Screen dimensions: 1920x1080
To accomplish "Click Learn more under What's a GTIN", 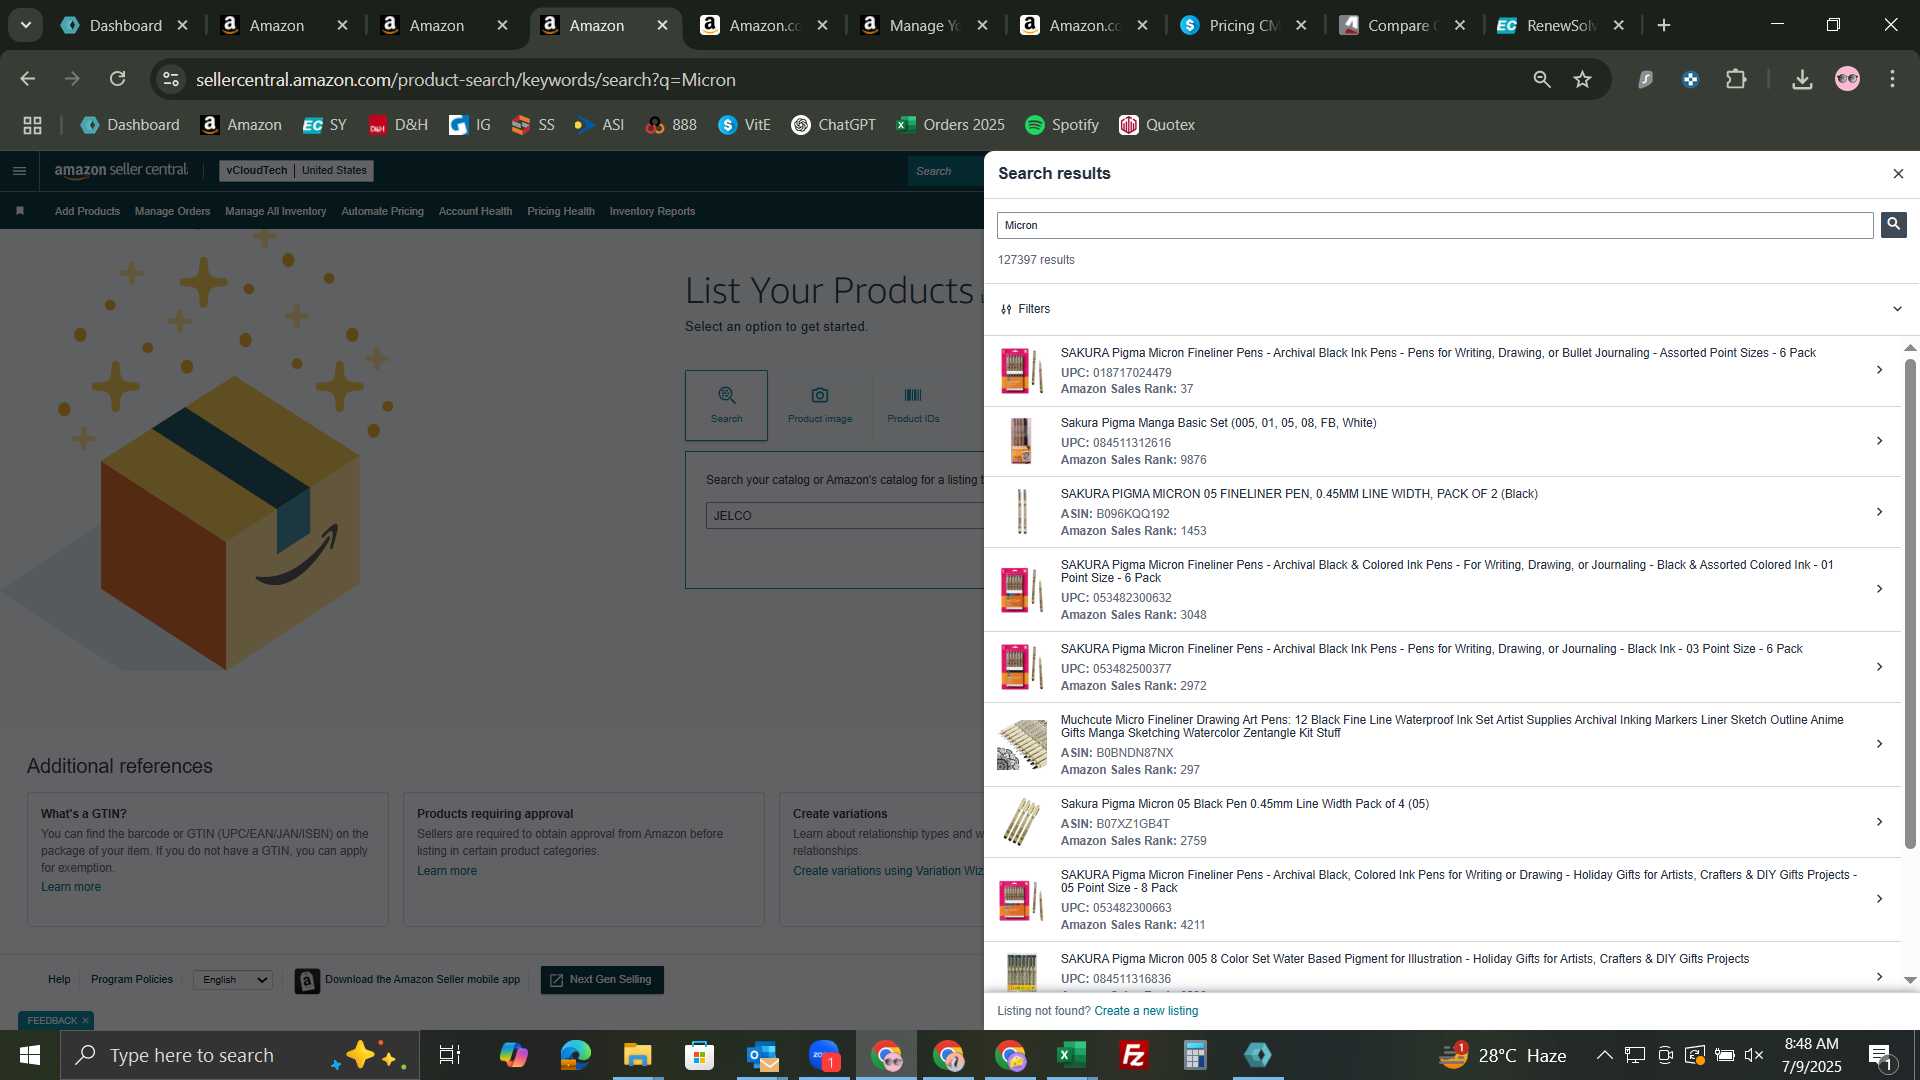I will tap(71, 887).
